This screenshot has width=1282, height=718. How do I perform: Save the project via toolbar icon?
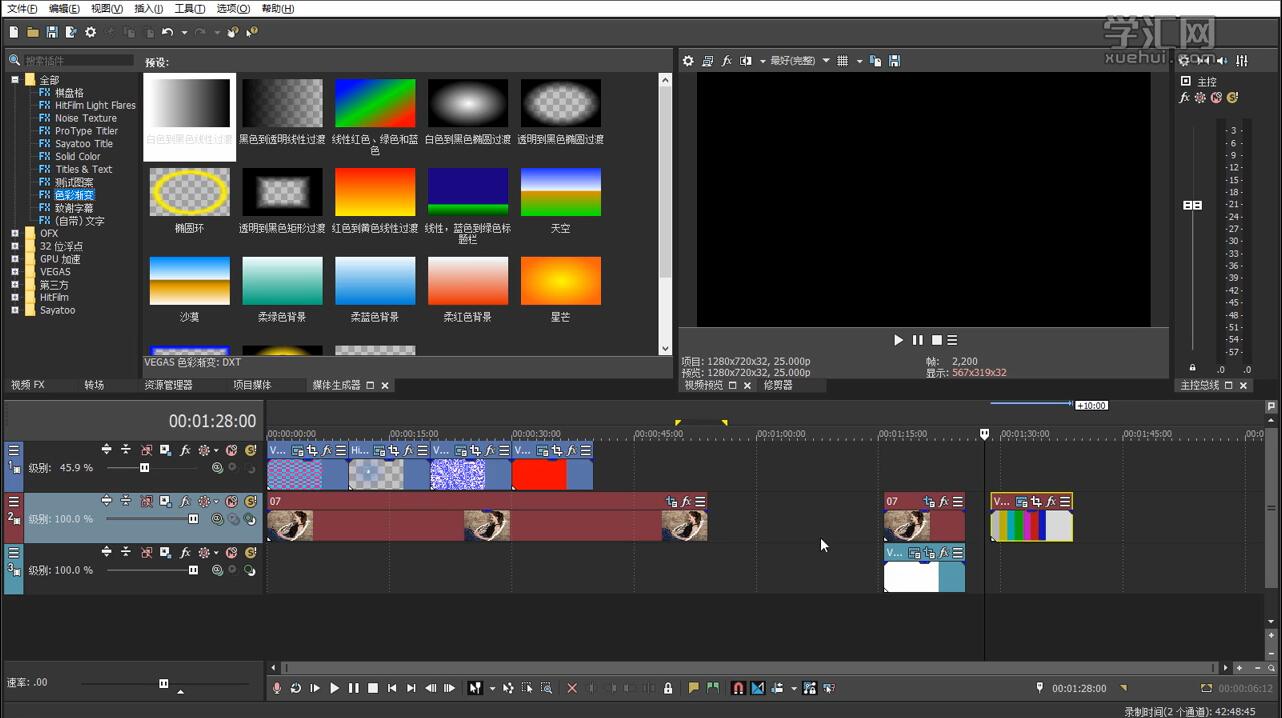click(x=52, y=32)
